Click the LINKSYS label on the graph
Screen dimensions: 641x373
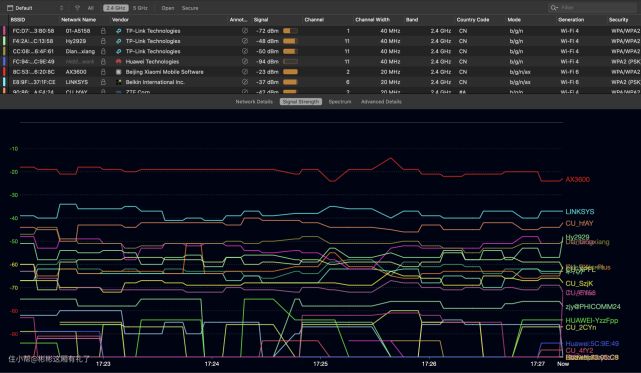point(580,211)
